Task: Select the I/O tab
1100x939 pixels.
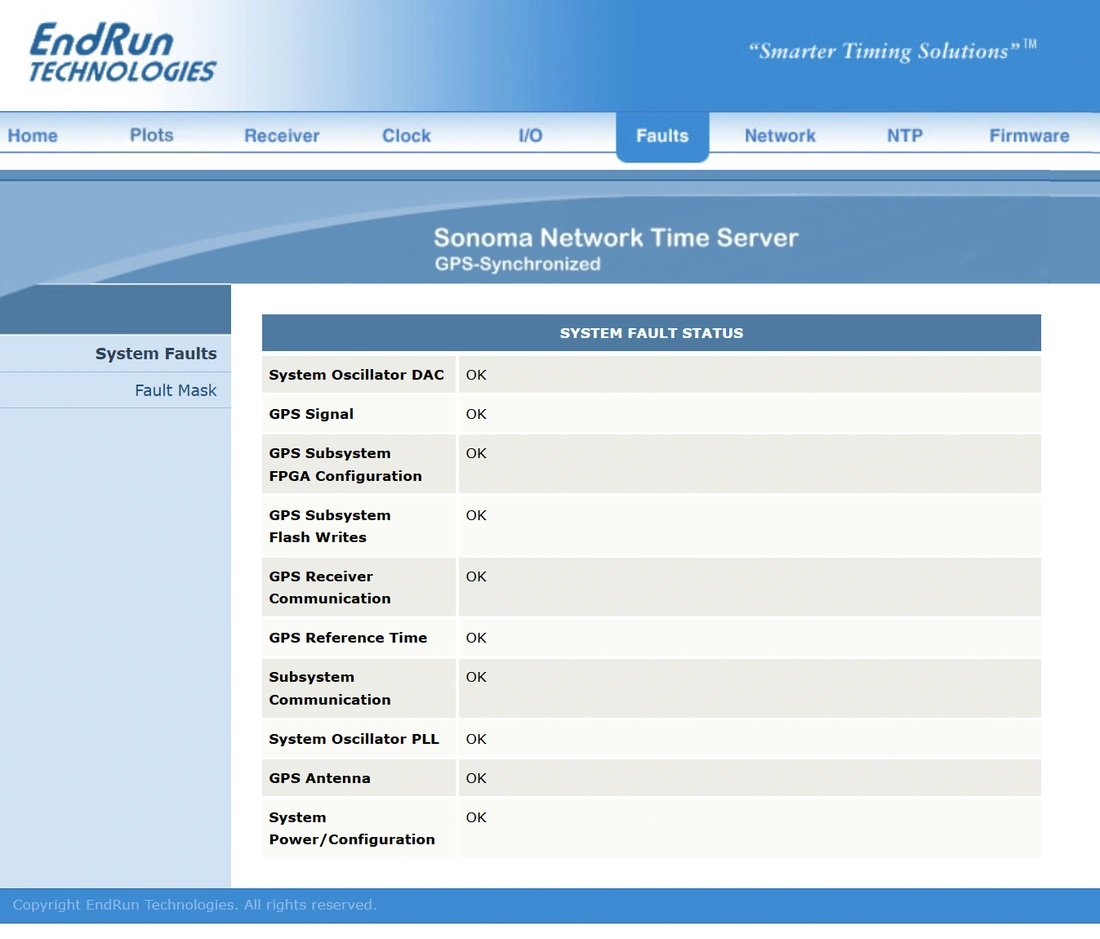Action: (530, 135)
